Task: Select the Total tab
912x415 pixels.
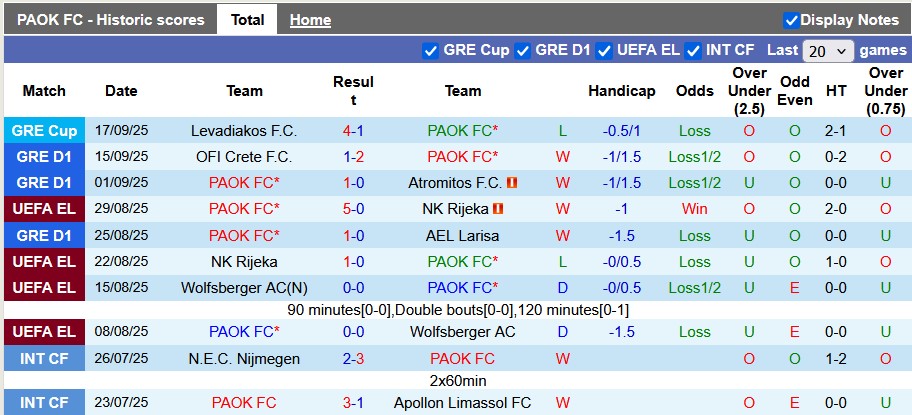Action: [247, 20]
